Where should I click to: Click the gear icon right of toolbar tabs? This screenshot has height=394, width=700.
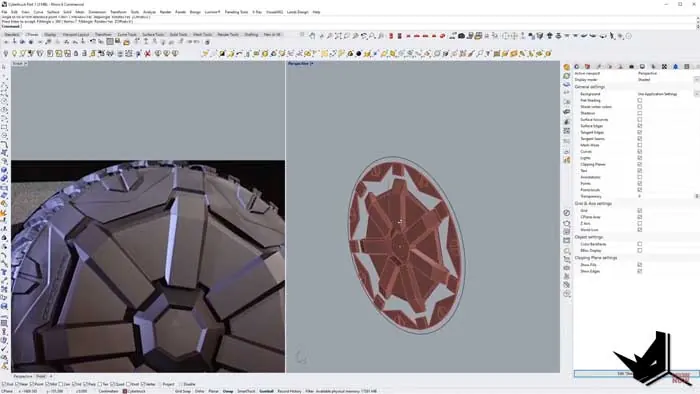tap(302, 34)
